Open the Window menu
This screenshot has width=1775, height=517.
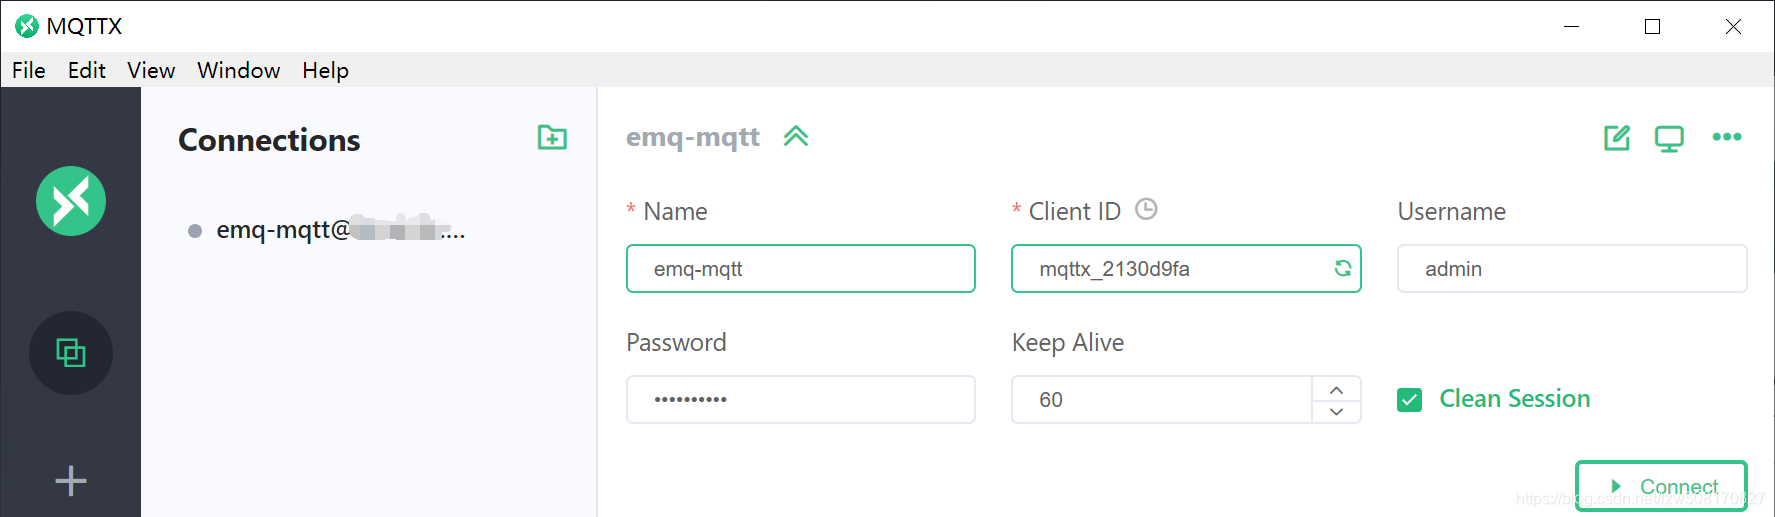coord(239,70)
